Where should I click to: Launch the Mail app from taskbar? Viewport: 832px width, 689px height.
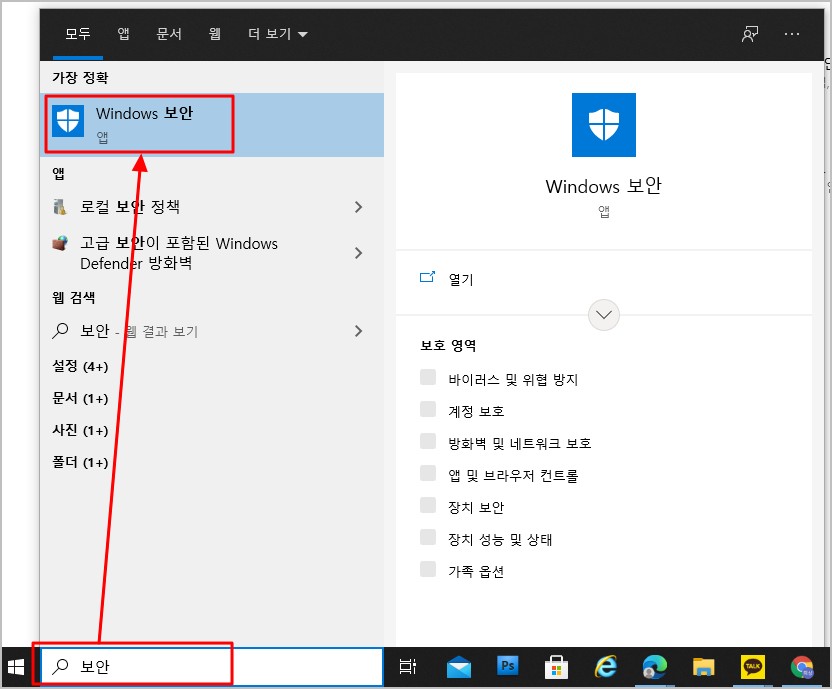(458, 667)
